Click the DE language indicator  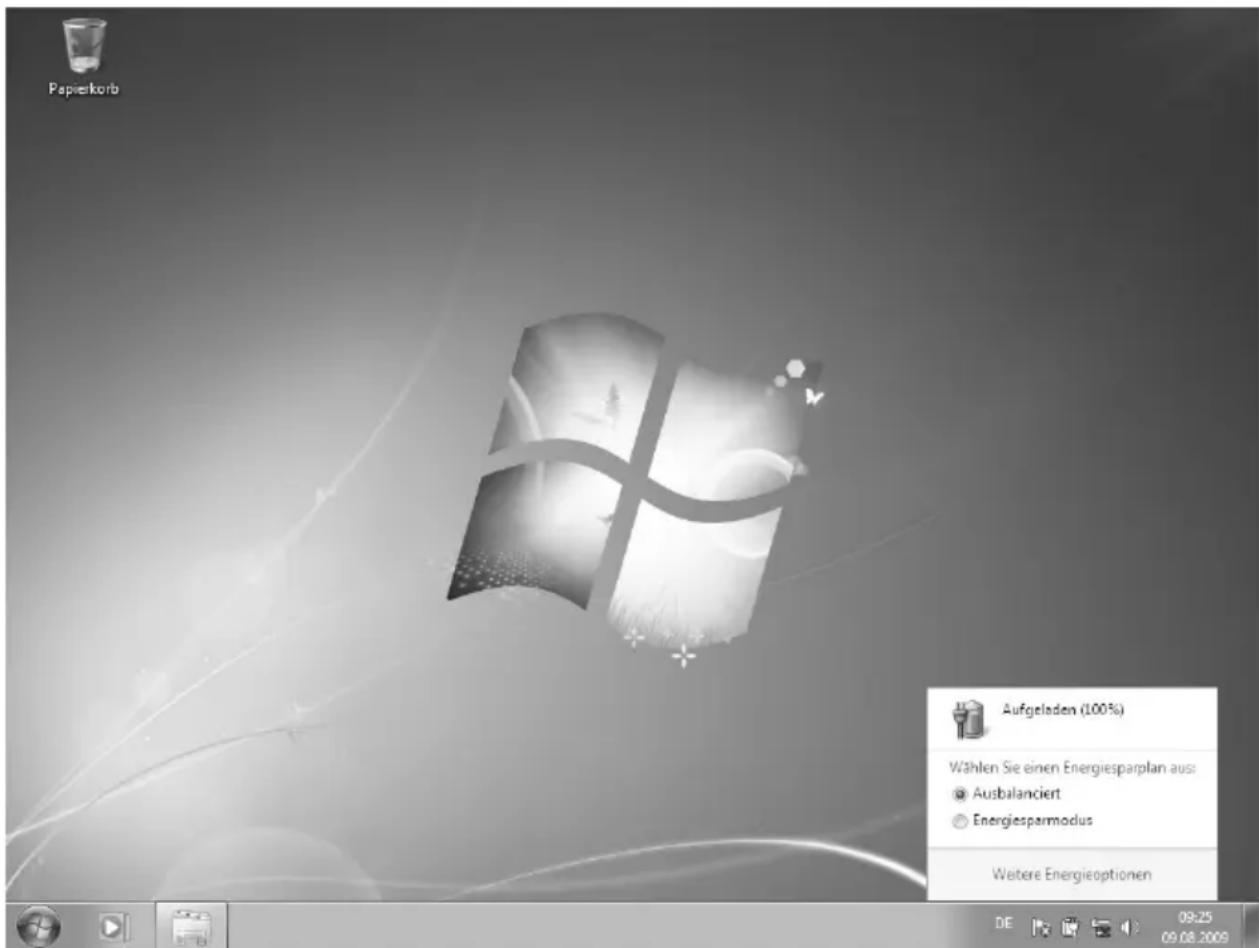[x=1003, y=924]
